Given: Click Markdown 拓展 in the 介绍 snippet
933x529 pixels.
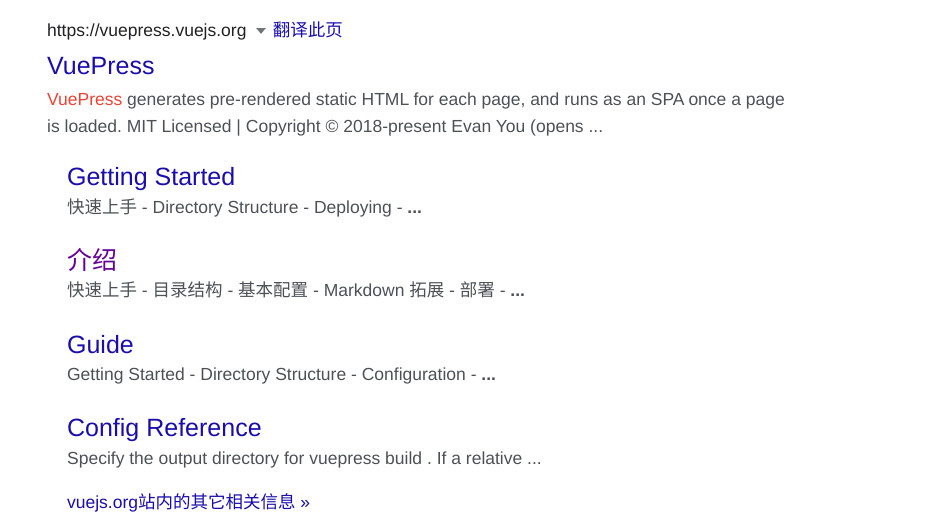Looking at the screenshot, I should pyautogui.click(x=384, y=290).
